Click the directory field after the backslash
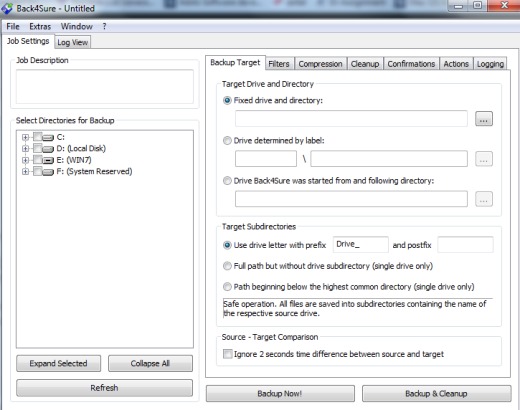520x410 pixels. click(x=389, y=159)
